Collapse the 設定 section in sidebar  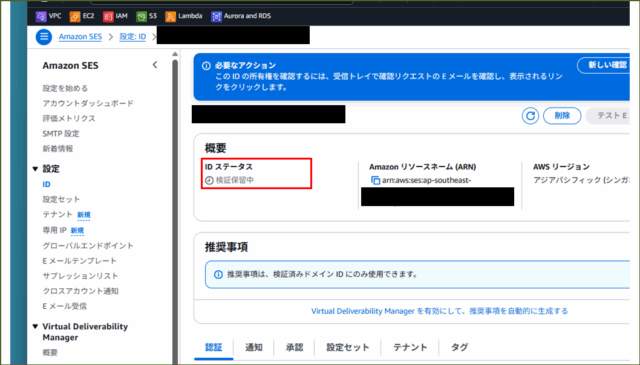[35, 169]
